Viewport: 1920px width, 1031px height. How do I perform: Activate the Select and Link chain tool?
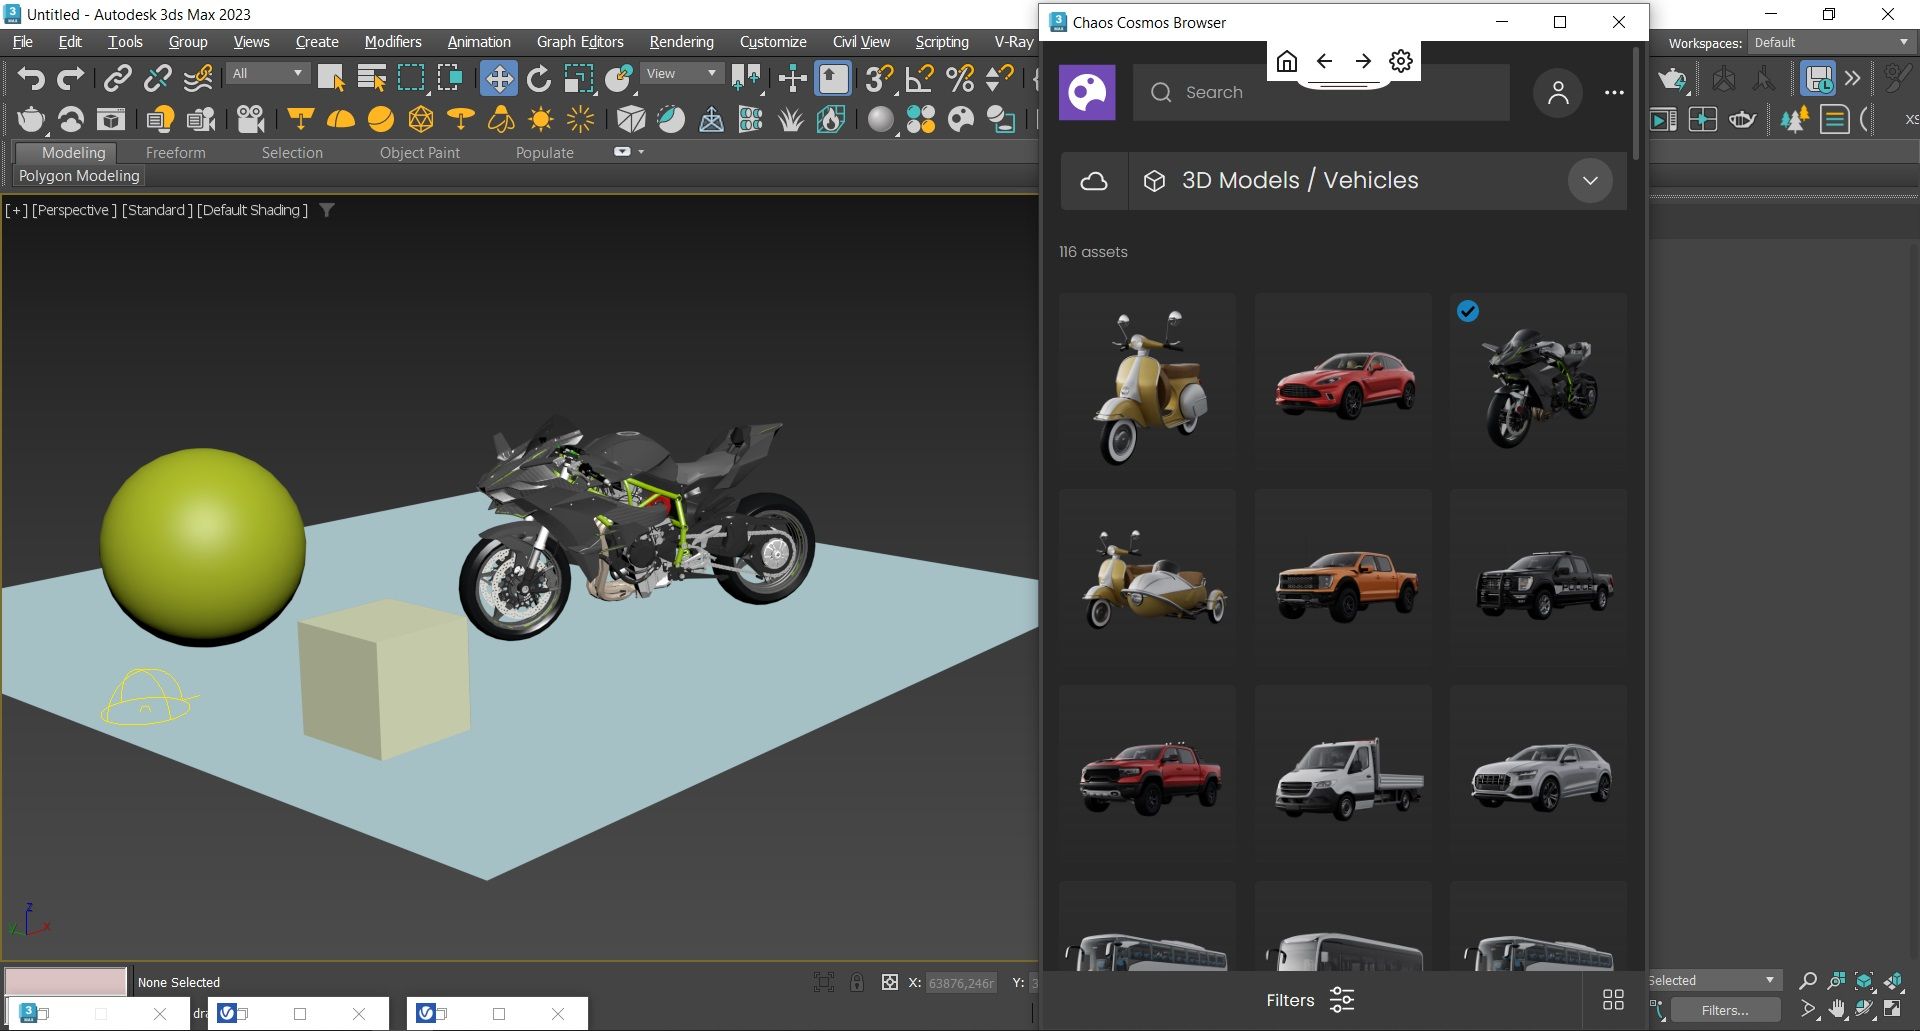pos(118,78)
